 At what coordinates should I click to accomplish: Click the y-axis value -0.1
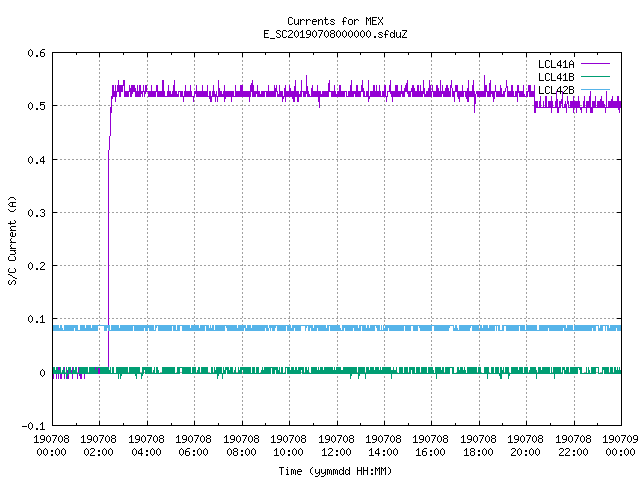tap(33, 426)
